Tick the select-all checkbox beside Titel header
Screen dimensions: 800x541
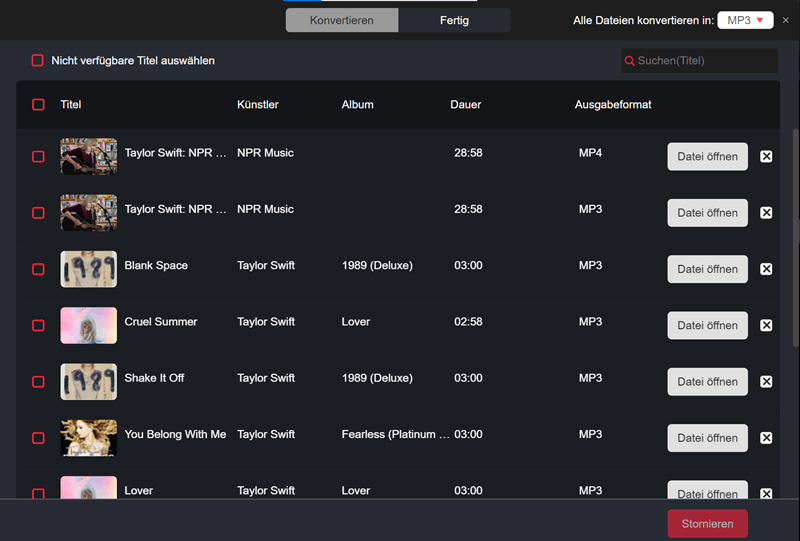pos(38,105)
